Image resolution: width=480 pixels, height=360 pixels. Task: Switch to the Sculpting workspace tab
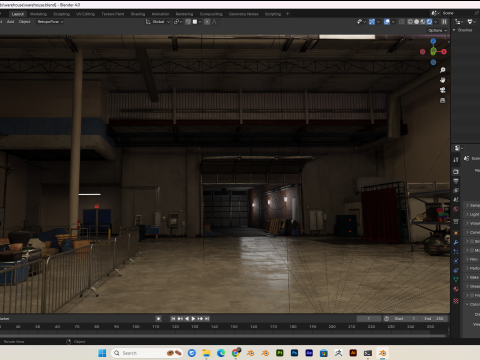click(x=62, y=14)
